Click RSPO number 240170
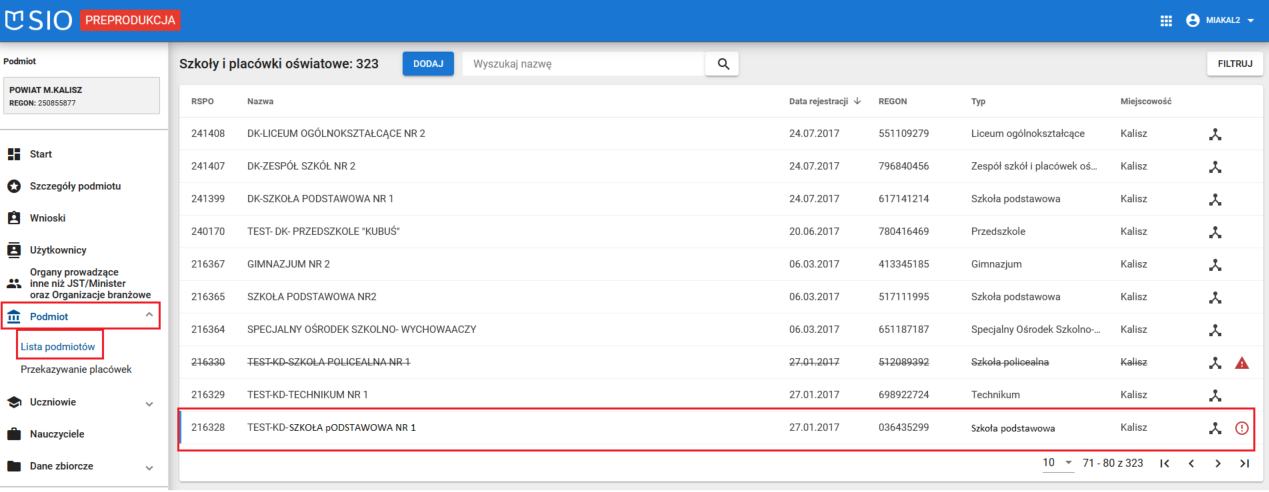 point(208,232)
